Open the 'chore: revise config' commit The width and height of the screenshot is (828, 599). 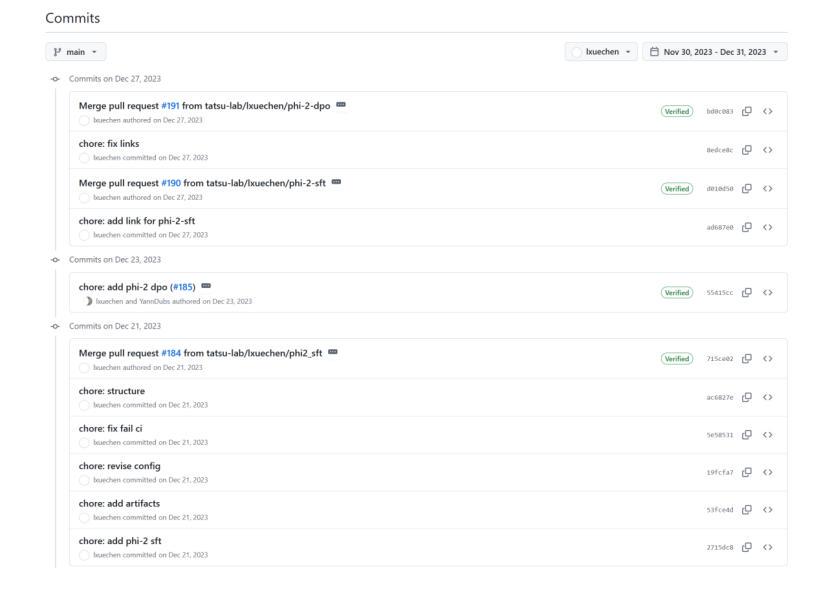(119, 466)
